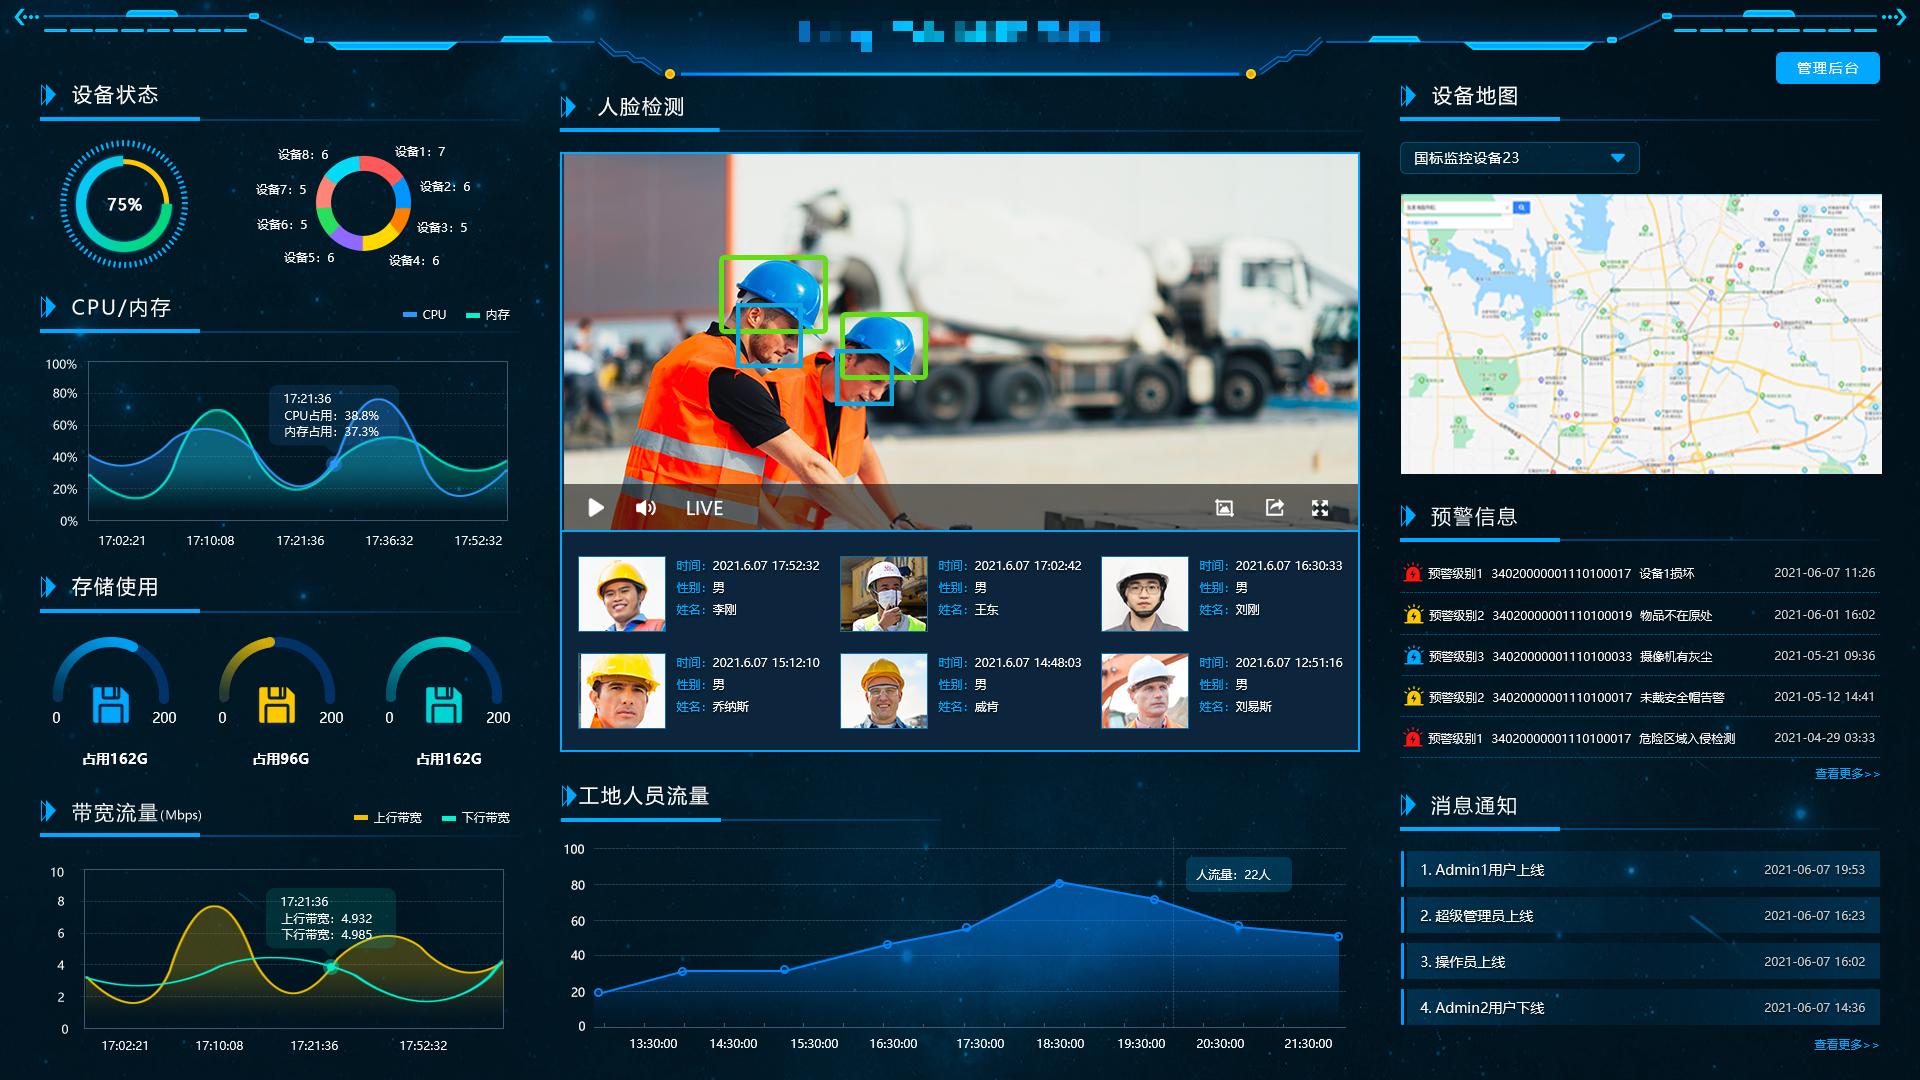
Task: Click the 设备1: 7 donut label
Action: pos(420,152)
